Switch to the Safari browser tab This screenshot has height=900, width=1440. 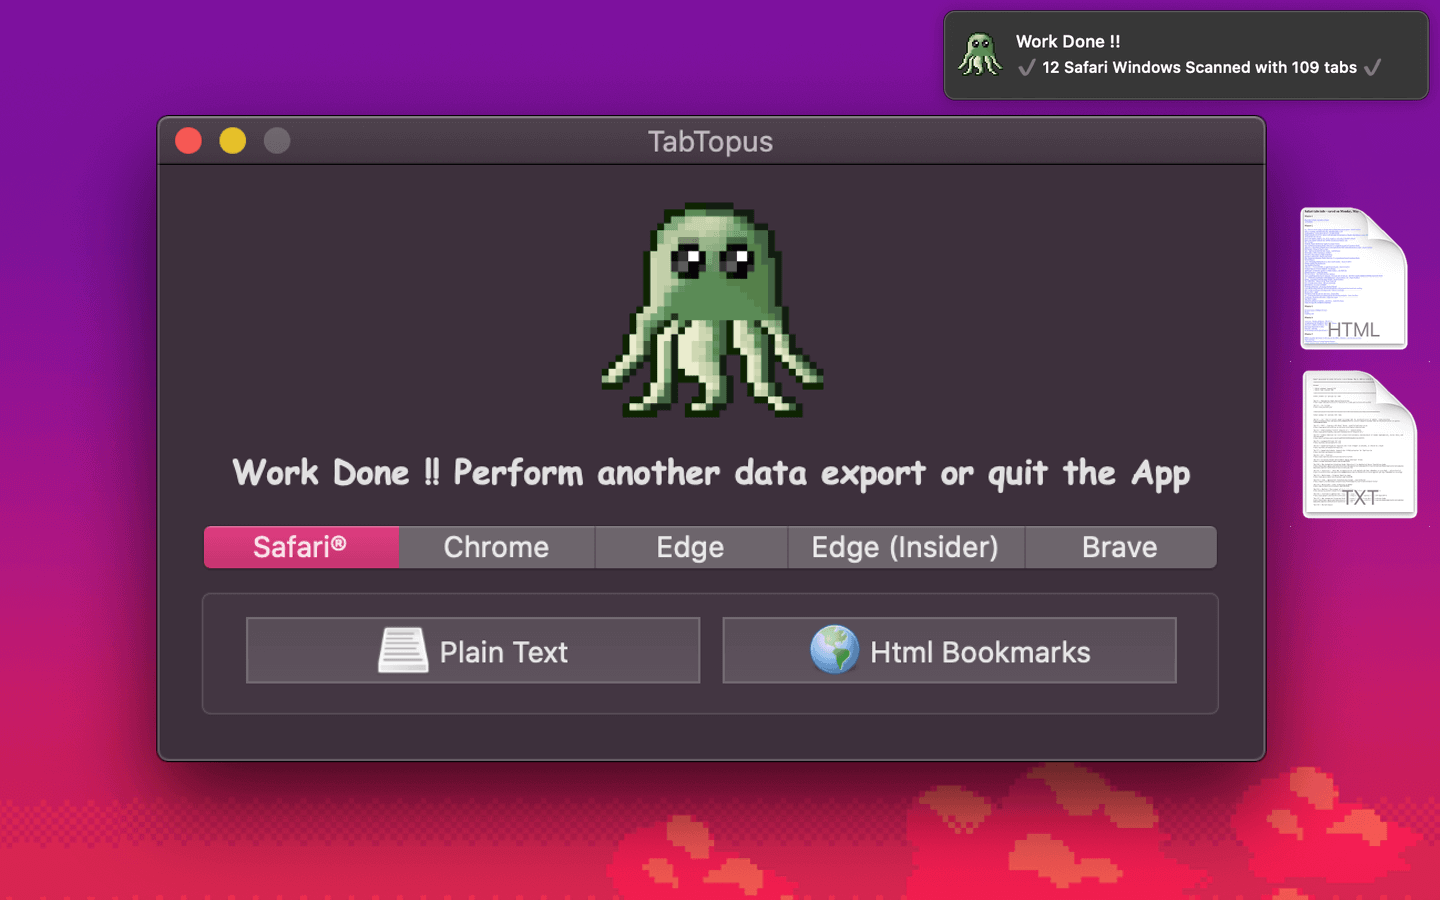(301, 547)
